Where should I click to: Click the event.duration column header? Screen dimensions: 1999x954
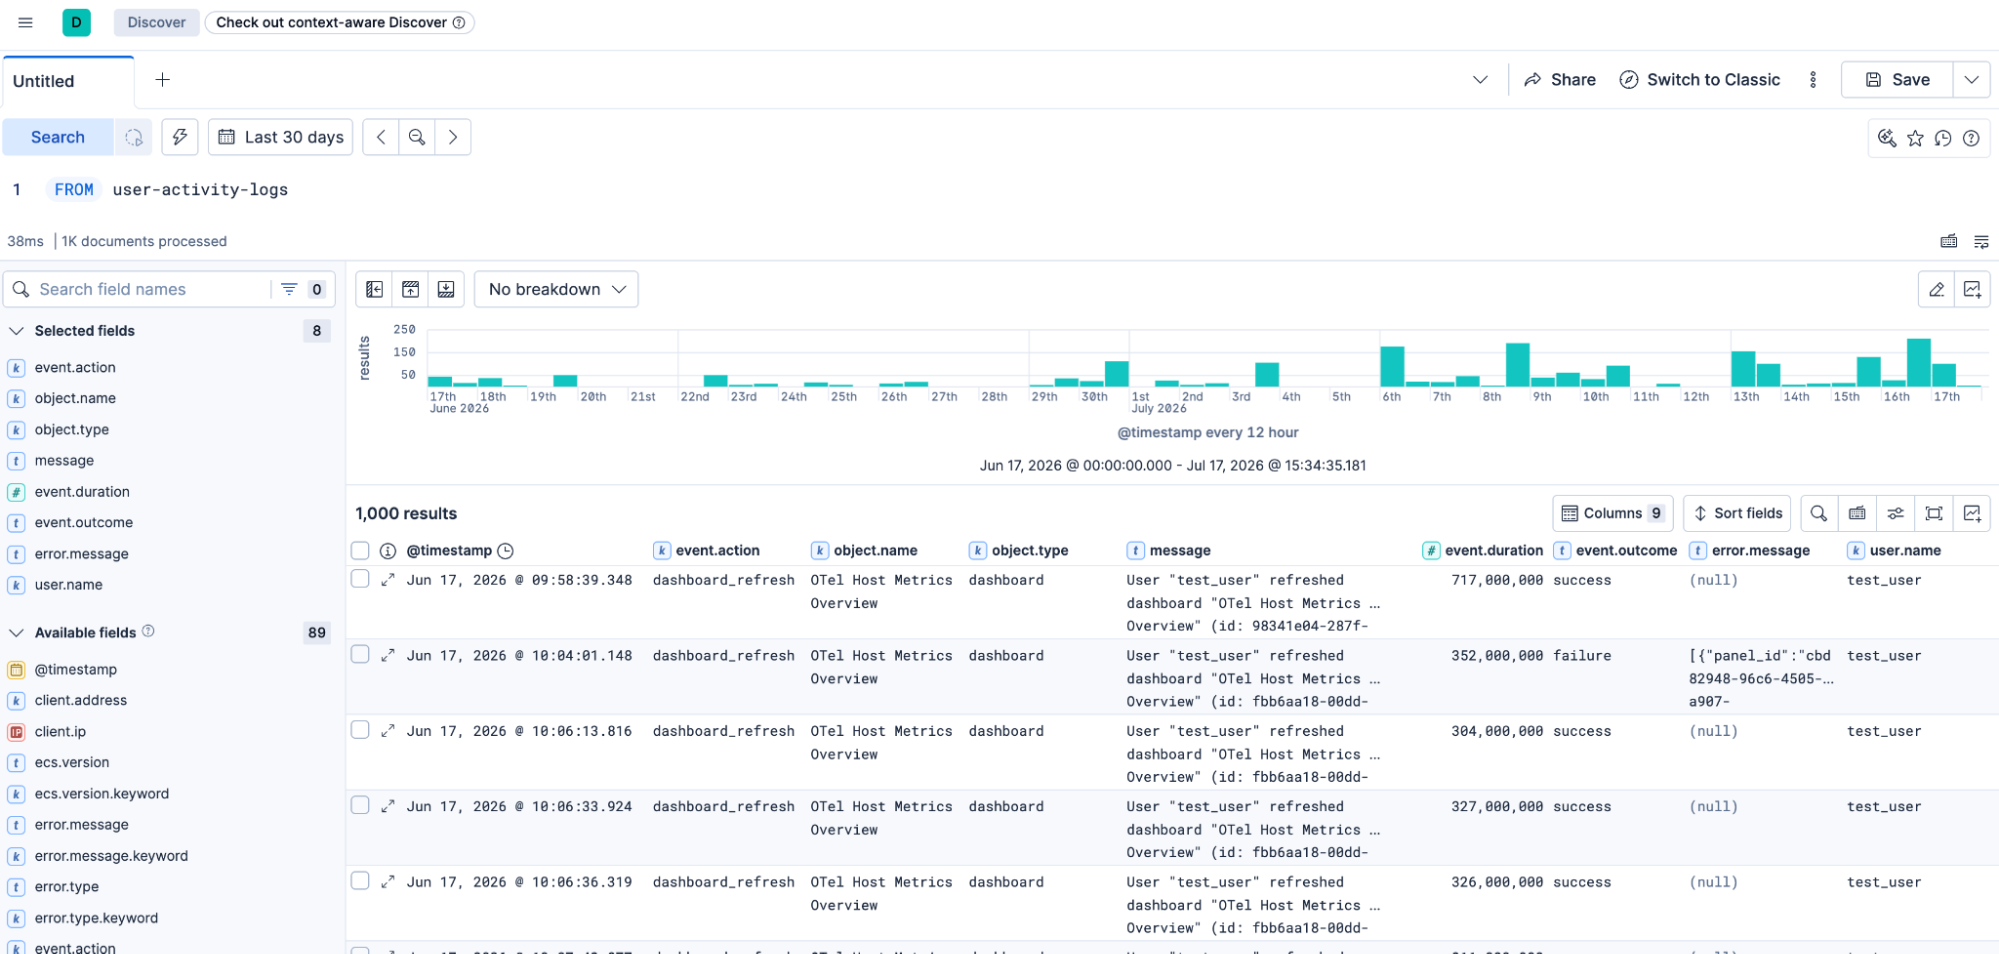[1483, 551]
